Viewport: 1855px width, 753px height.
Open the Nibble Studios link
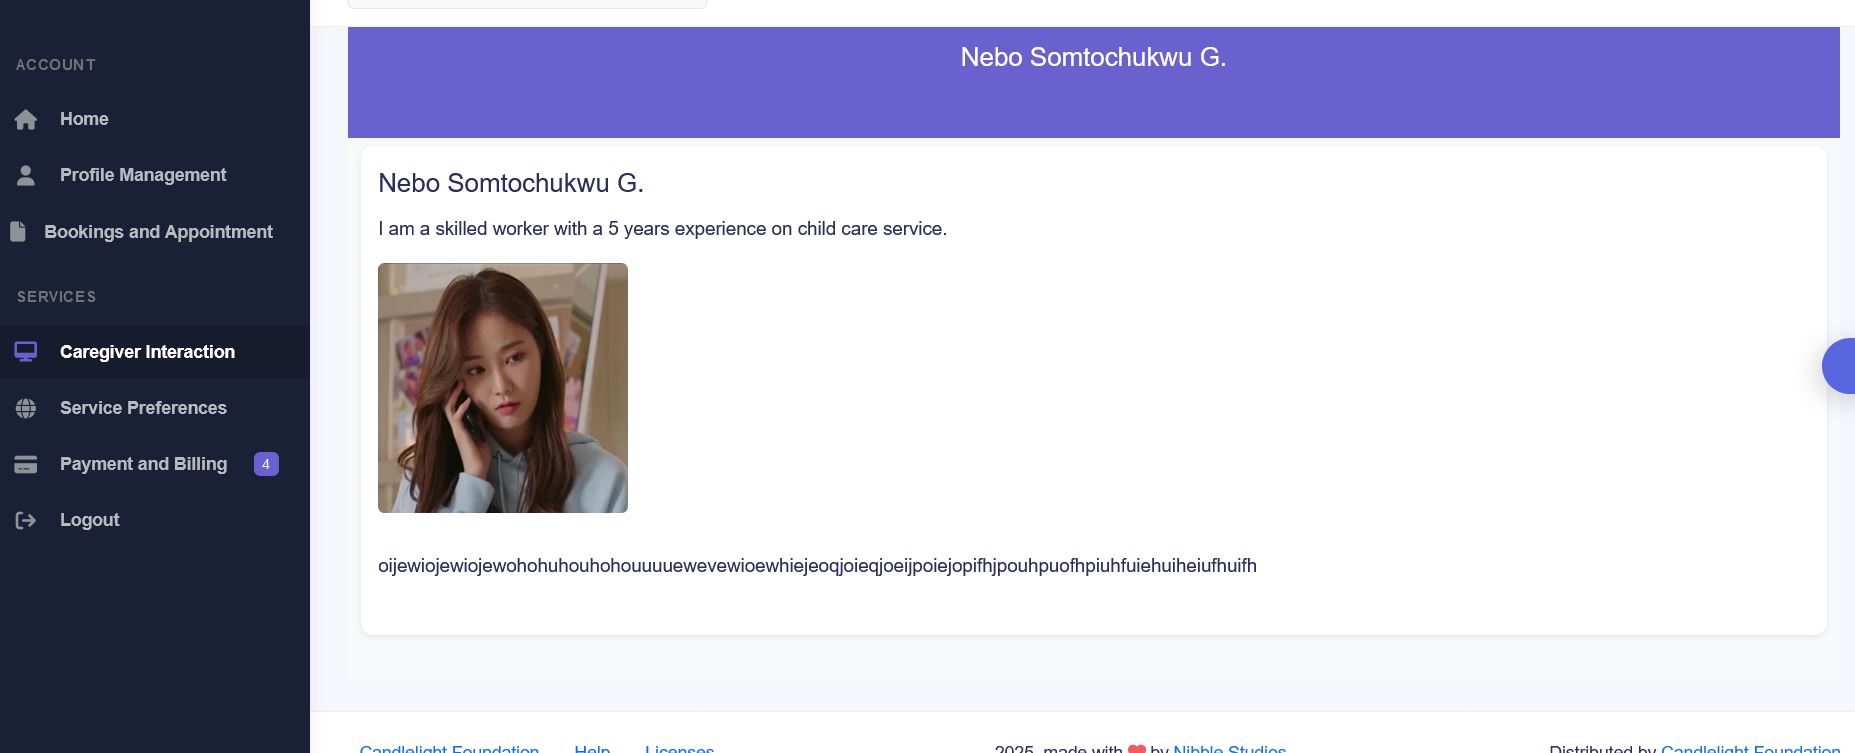(1229, 749)
